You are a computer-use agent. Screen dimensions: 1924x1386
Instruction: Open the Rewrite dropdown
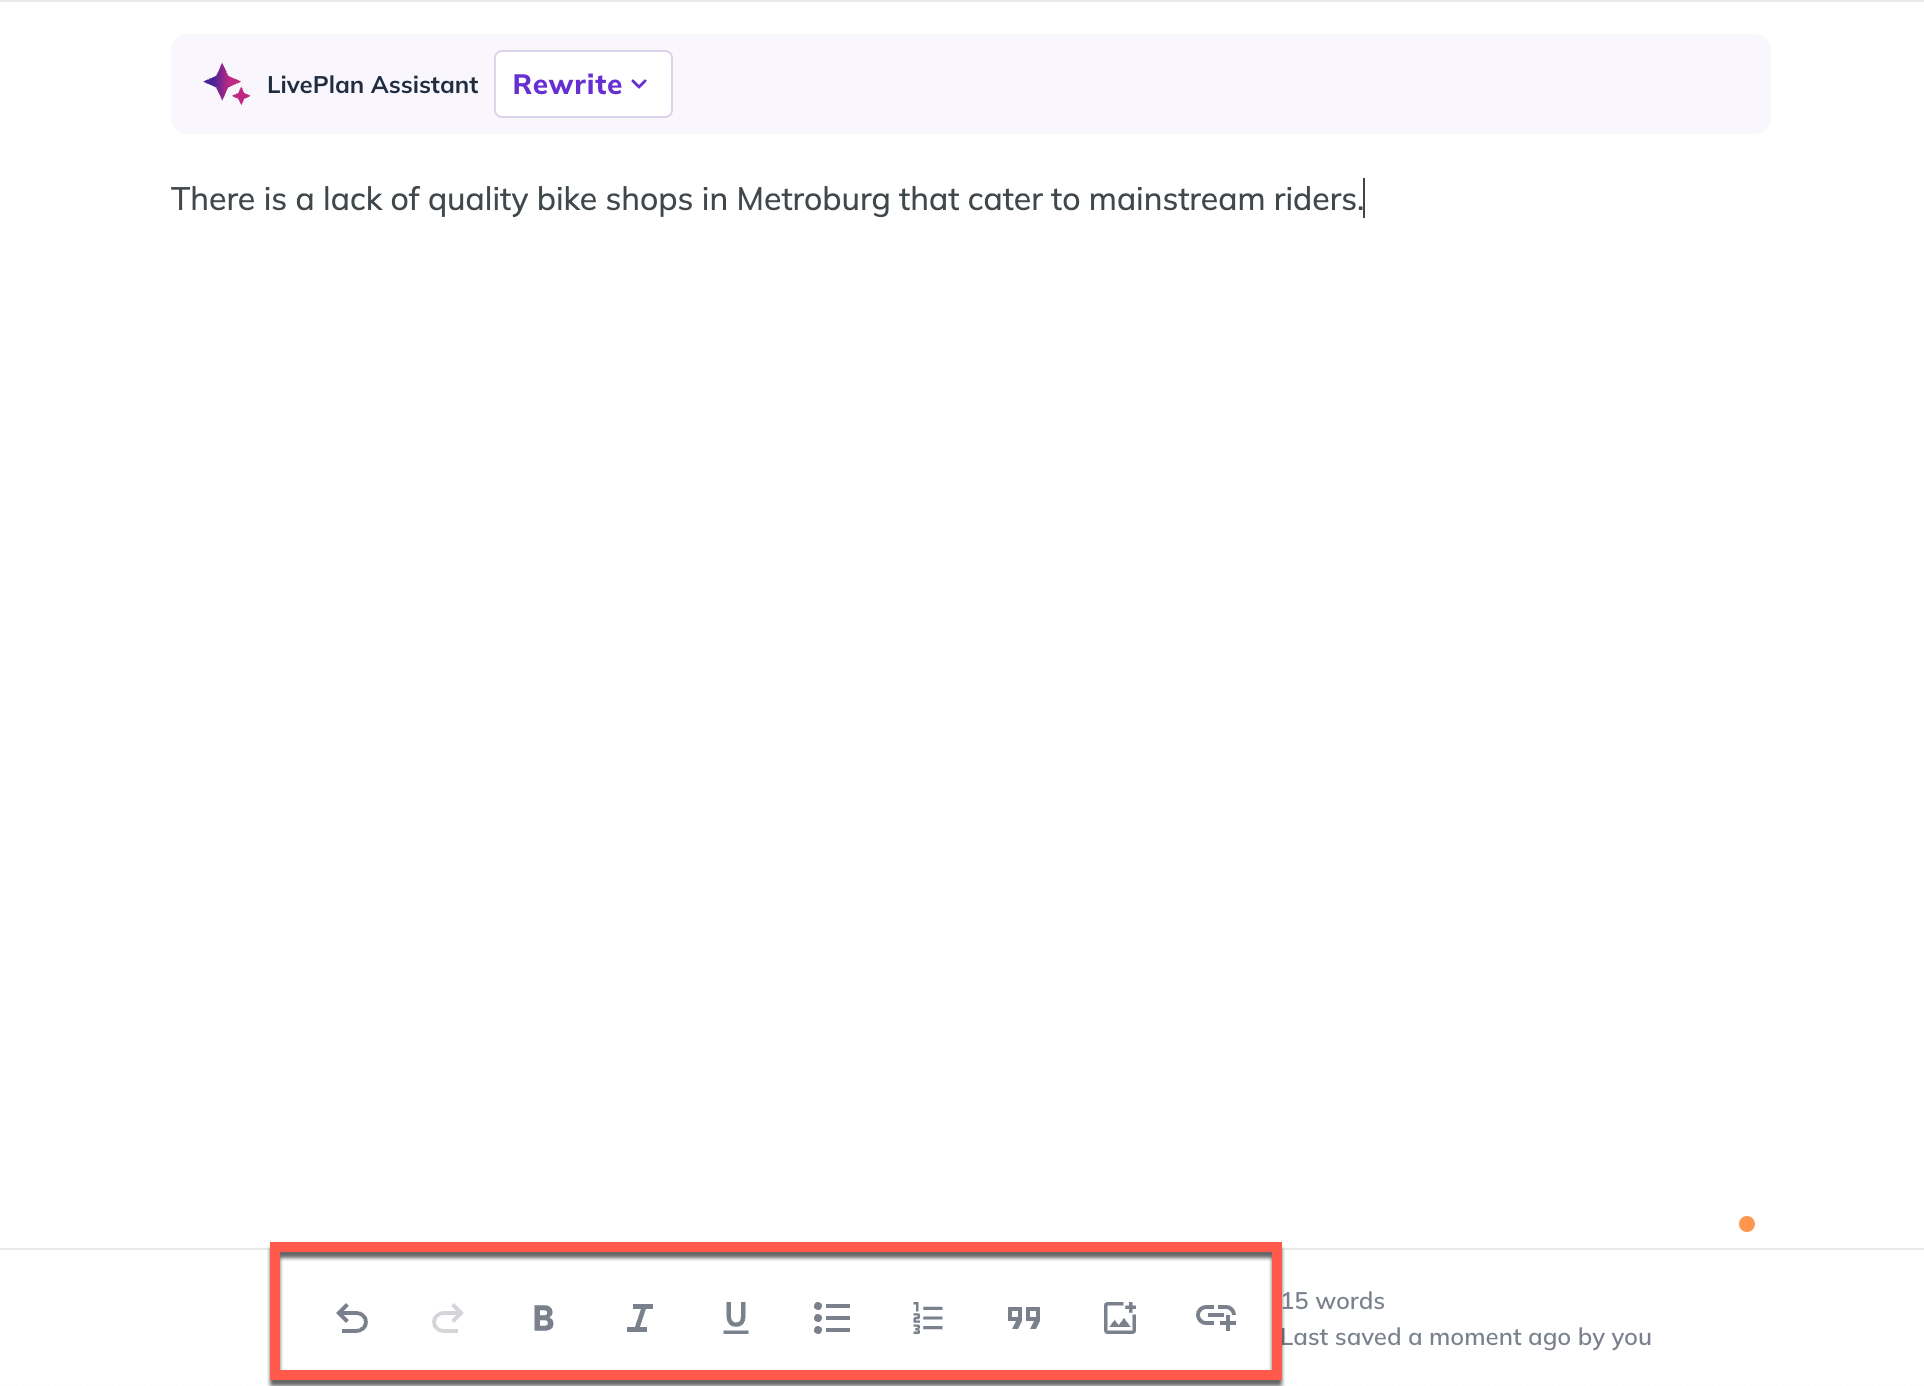(567, 84)
